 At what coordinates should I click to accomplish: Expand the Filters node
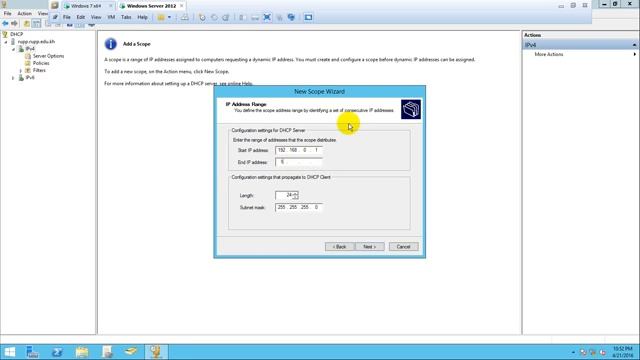(20, 71)
